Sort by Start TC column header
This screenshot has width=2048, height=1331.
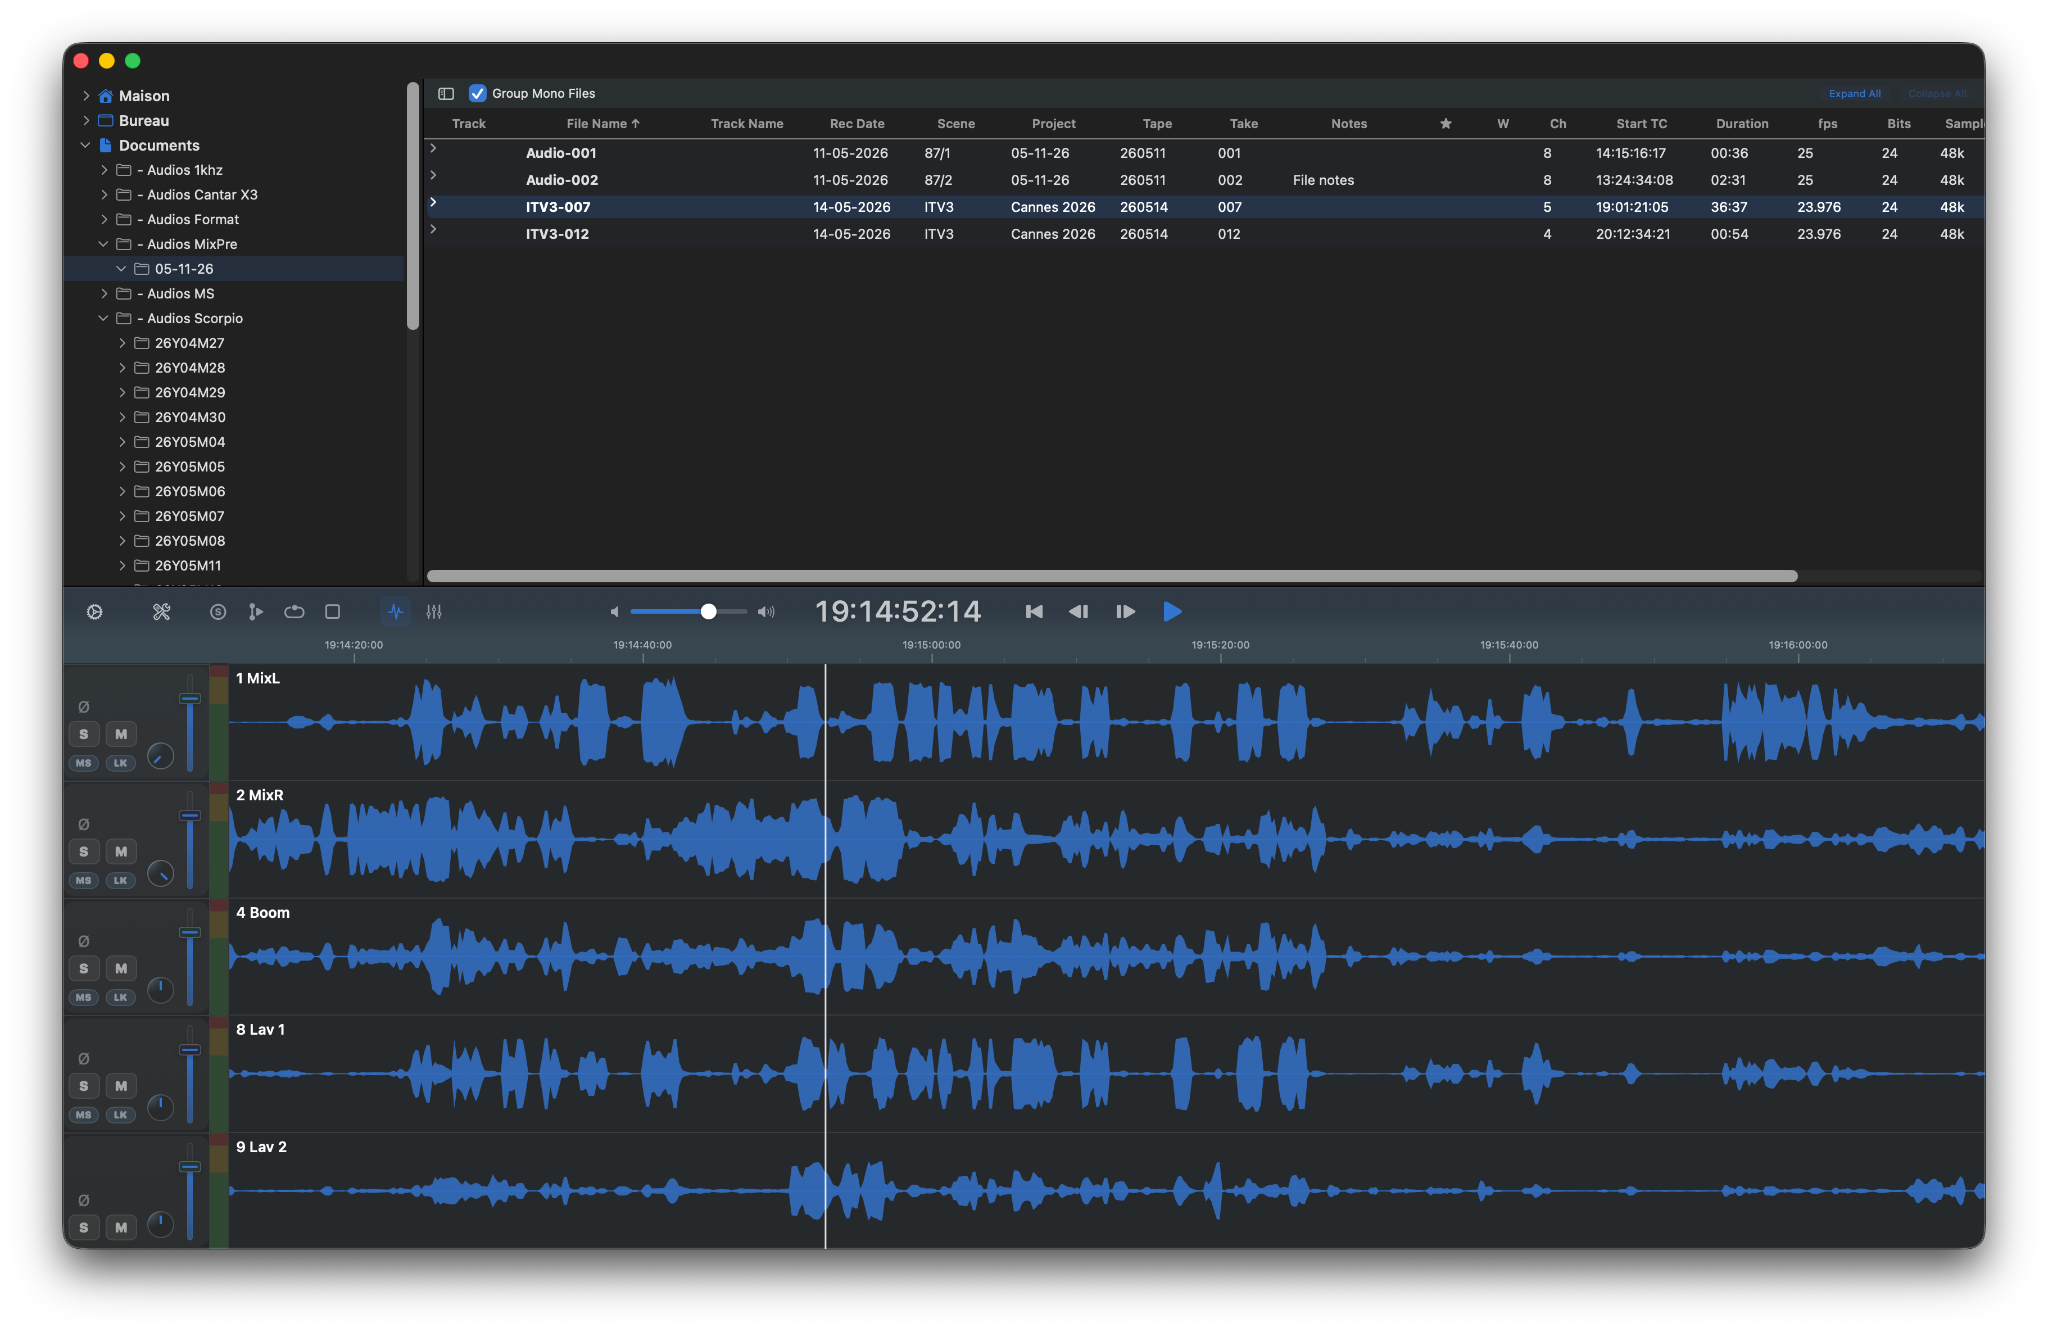(1642, 124)
